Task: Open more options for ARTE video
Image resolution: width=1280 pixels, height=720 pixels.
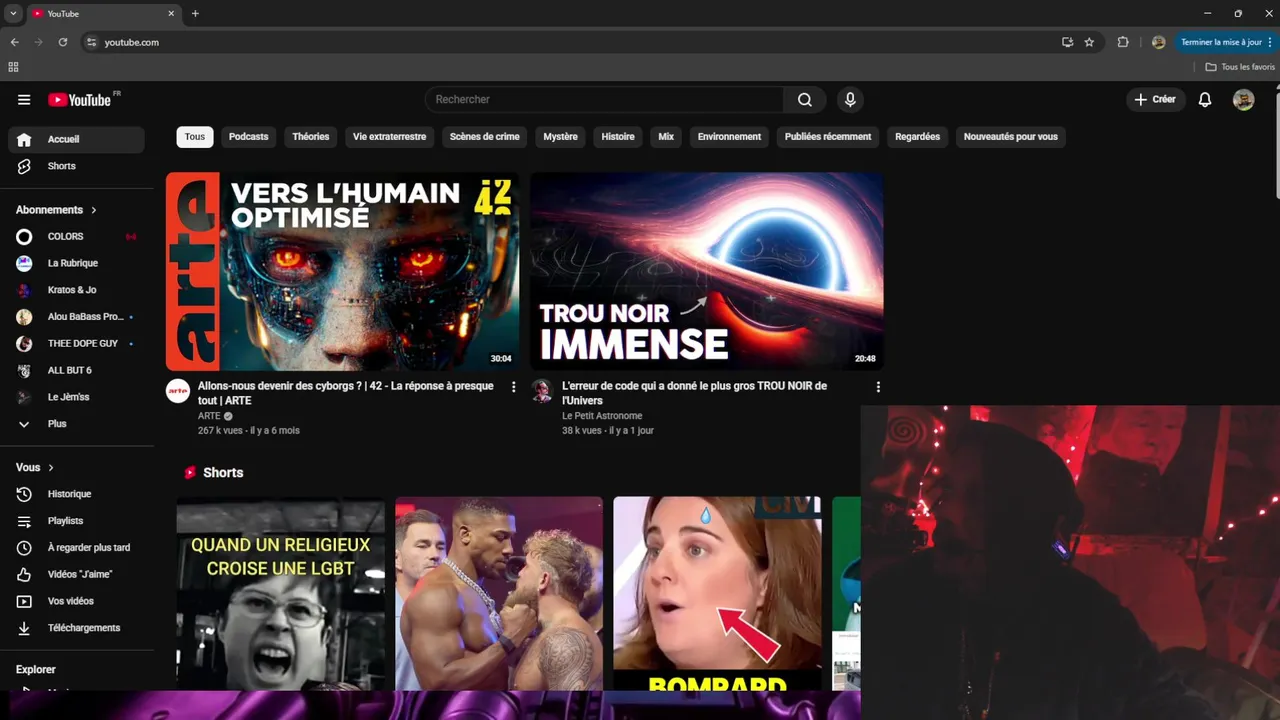Action: [x=514, y=387]
